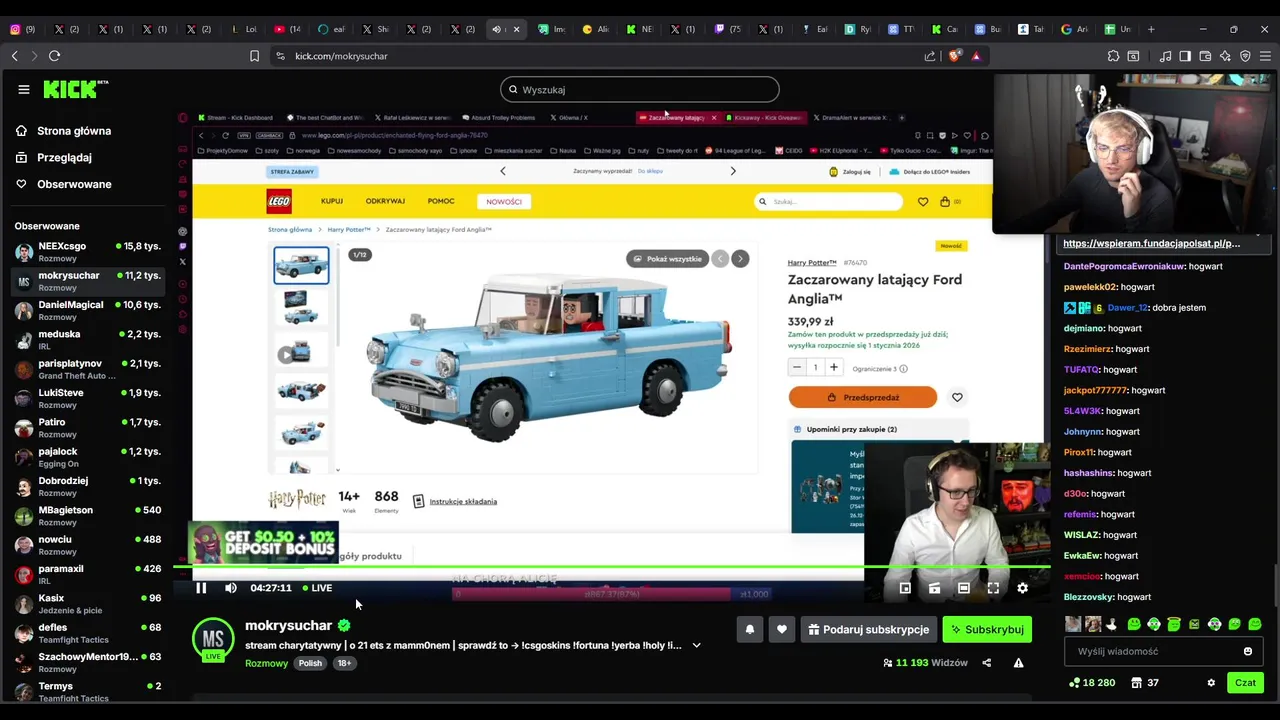1280x720 pixels.
Task: Expand the stream title description chevron
Action: 697,645
